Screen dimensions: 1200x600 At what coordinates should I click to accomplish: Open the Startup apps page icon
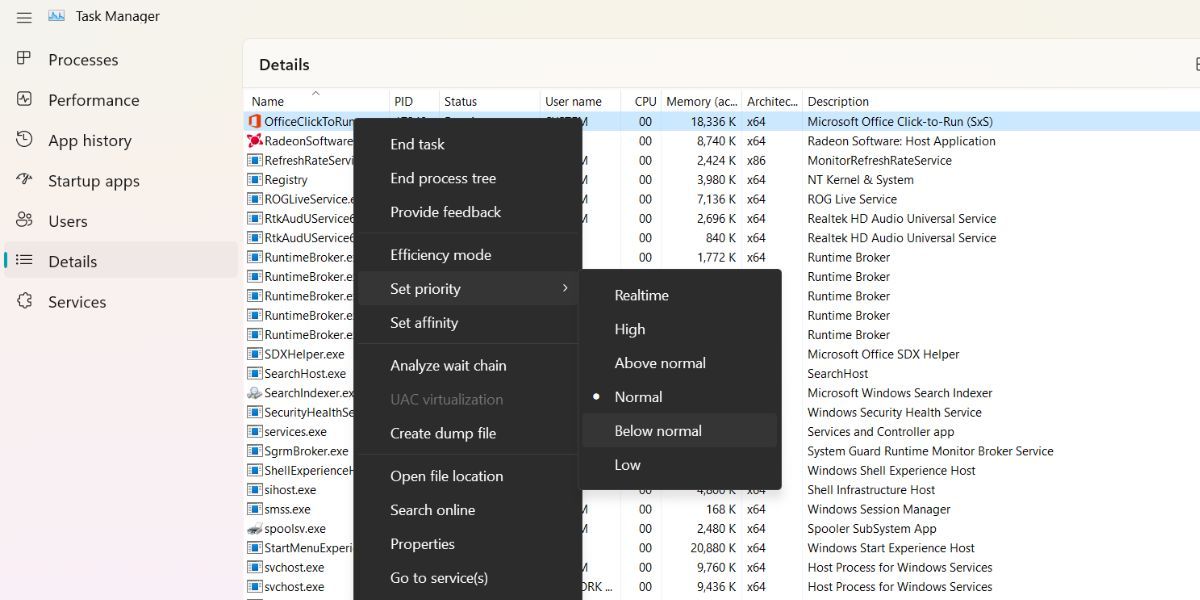[x=25, y=180]
